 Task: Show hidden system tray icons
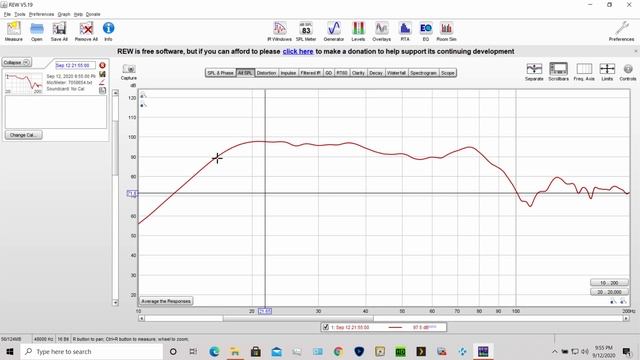[x=554, y=351]
